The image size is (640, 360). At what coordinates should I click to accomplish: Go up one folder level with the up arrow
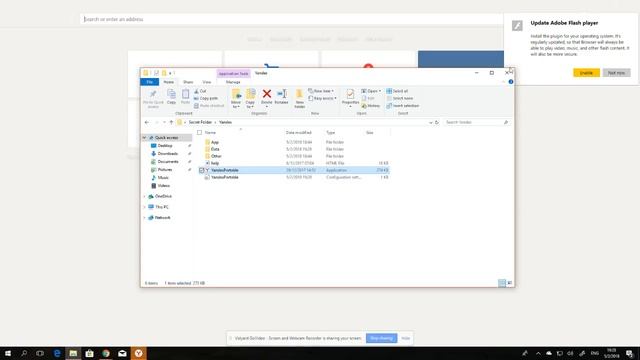point(171,122)
